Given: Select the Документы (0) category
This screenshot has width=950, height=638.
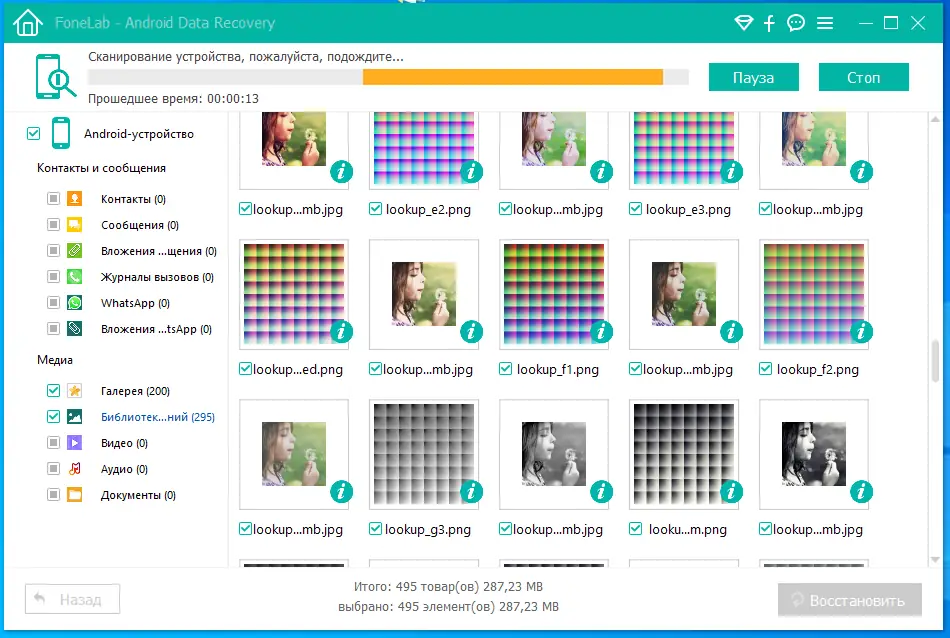Looking at the screenshot, I should coord(138,495).
